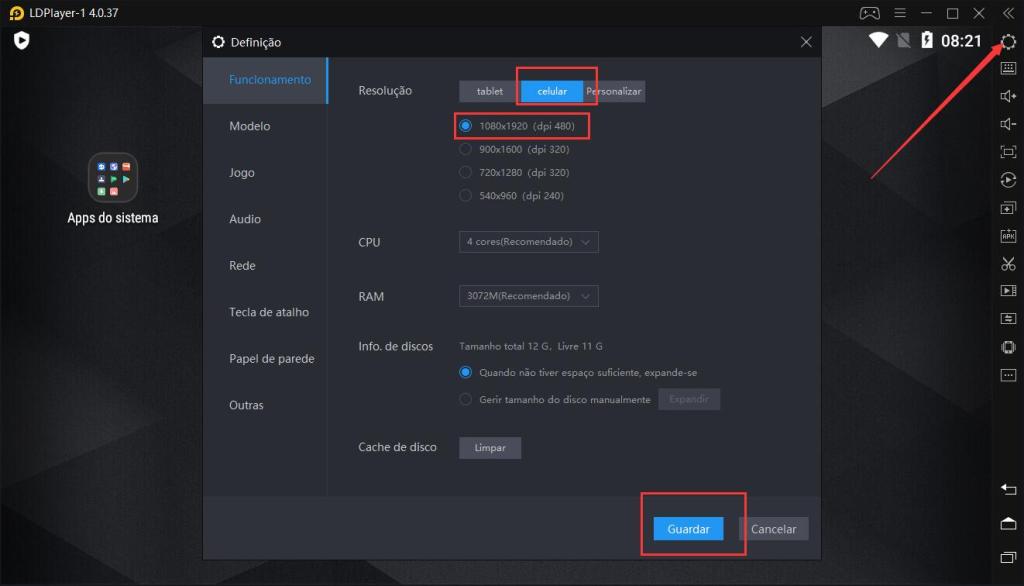
Task: Open the keyboard mapping tool
Action: coord(1008,69)
